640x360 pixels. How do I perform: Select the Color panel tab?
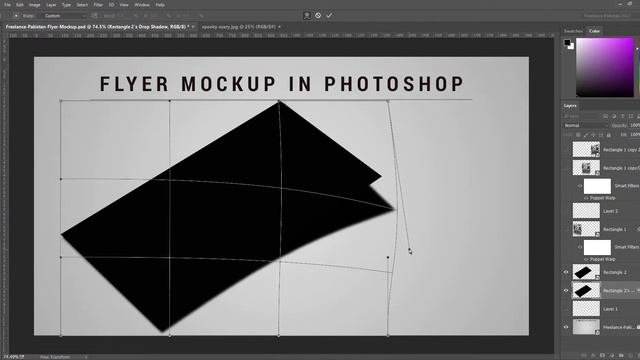coord(594,31)
